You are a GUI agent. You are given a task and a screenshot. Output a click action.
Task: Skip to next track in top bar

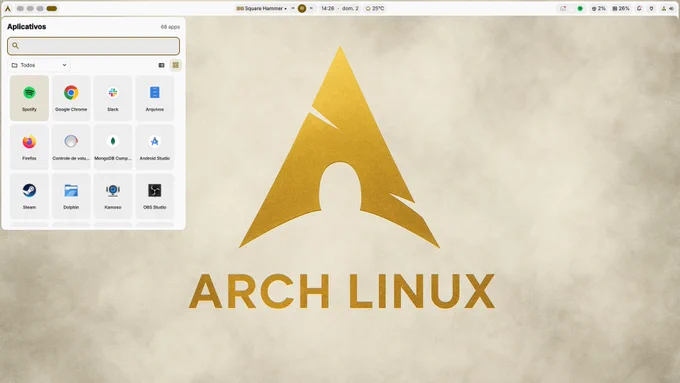point(311,8)
